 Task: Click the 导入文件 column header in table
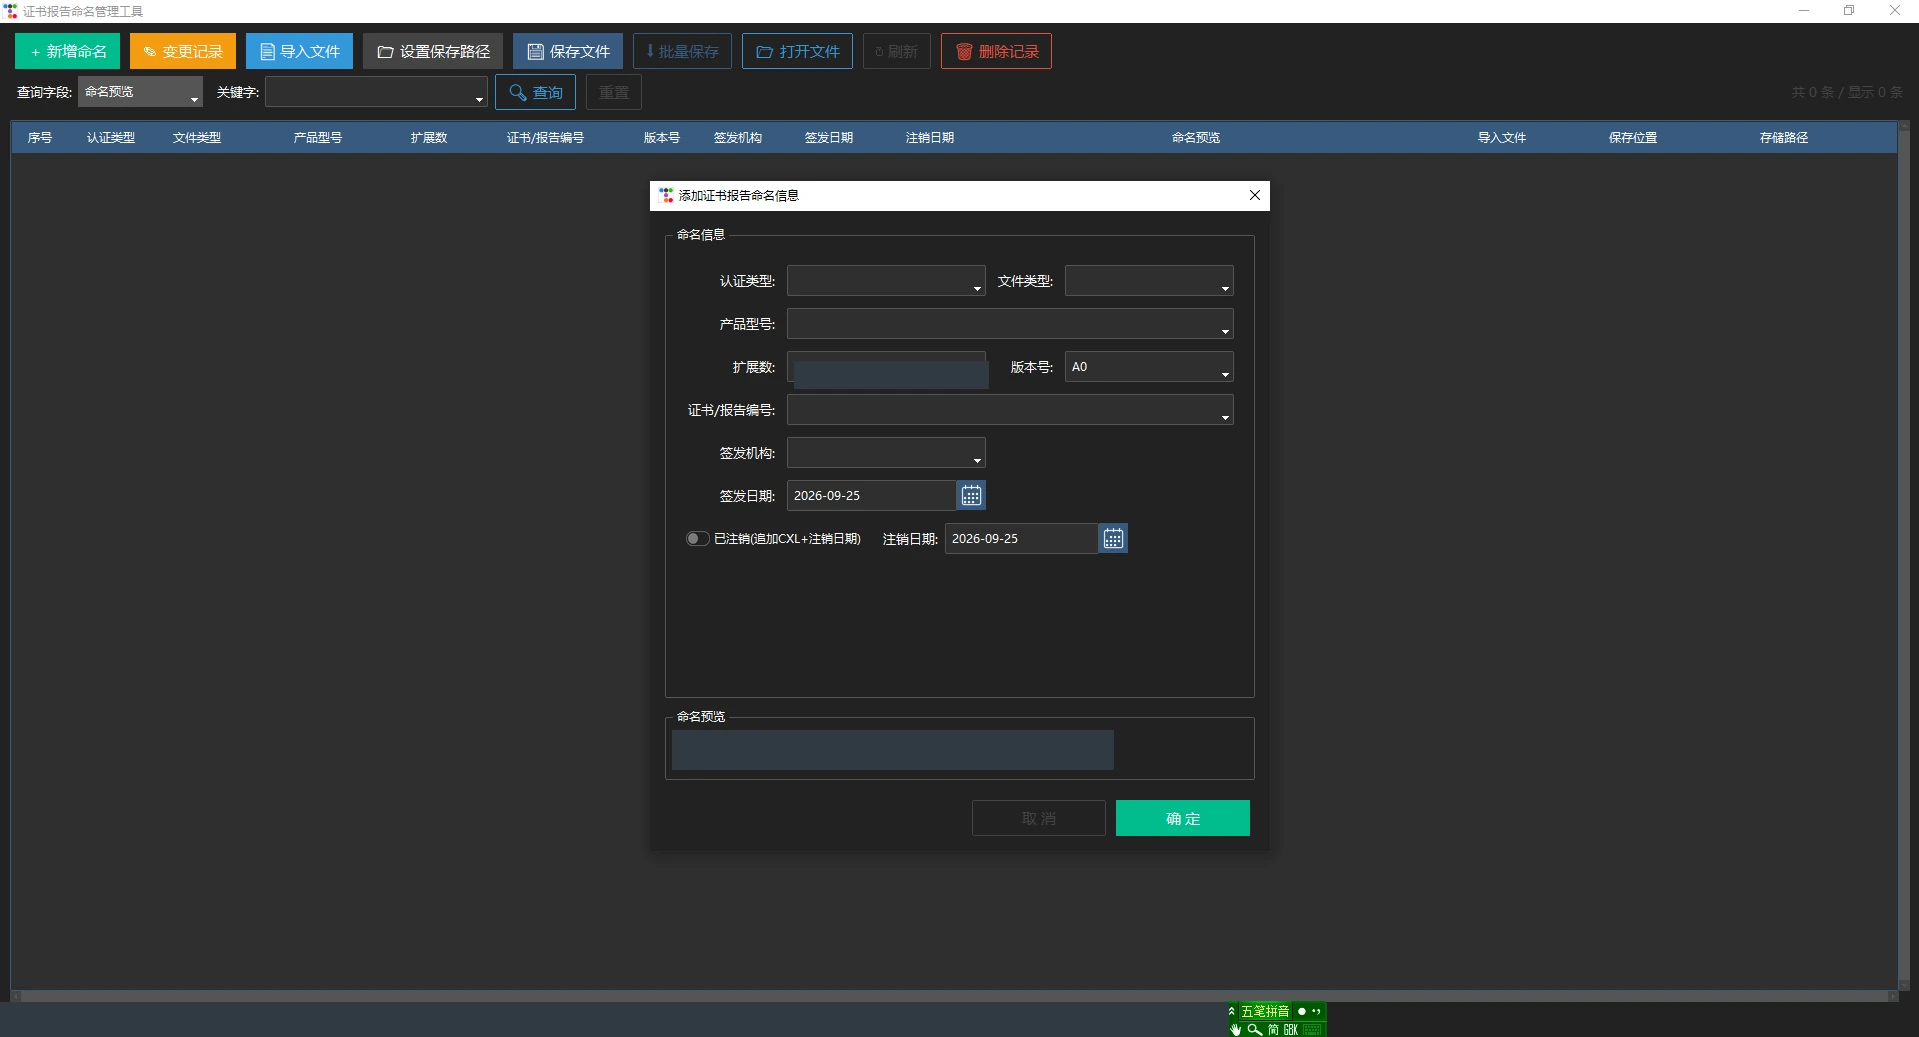(1502, 137)
